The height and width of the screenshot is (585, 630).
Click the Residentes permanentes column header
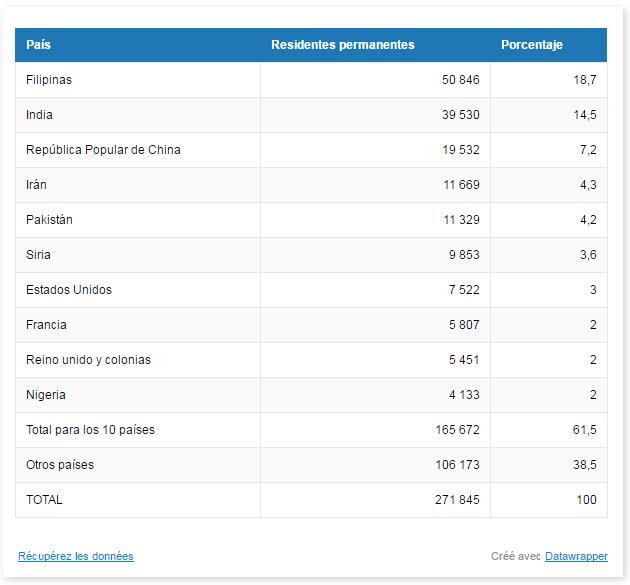pos(342,45)
